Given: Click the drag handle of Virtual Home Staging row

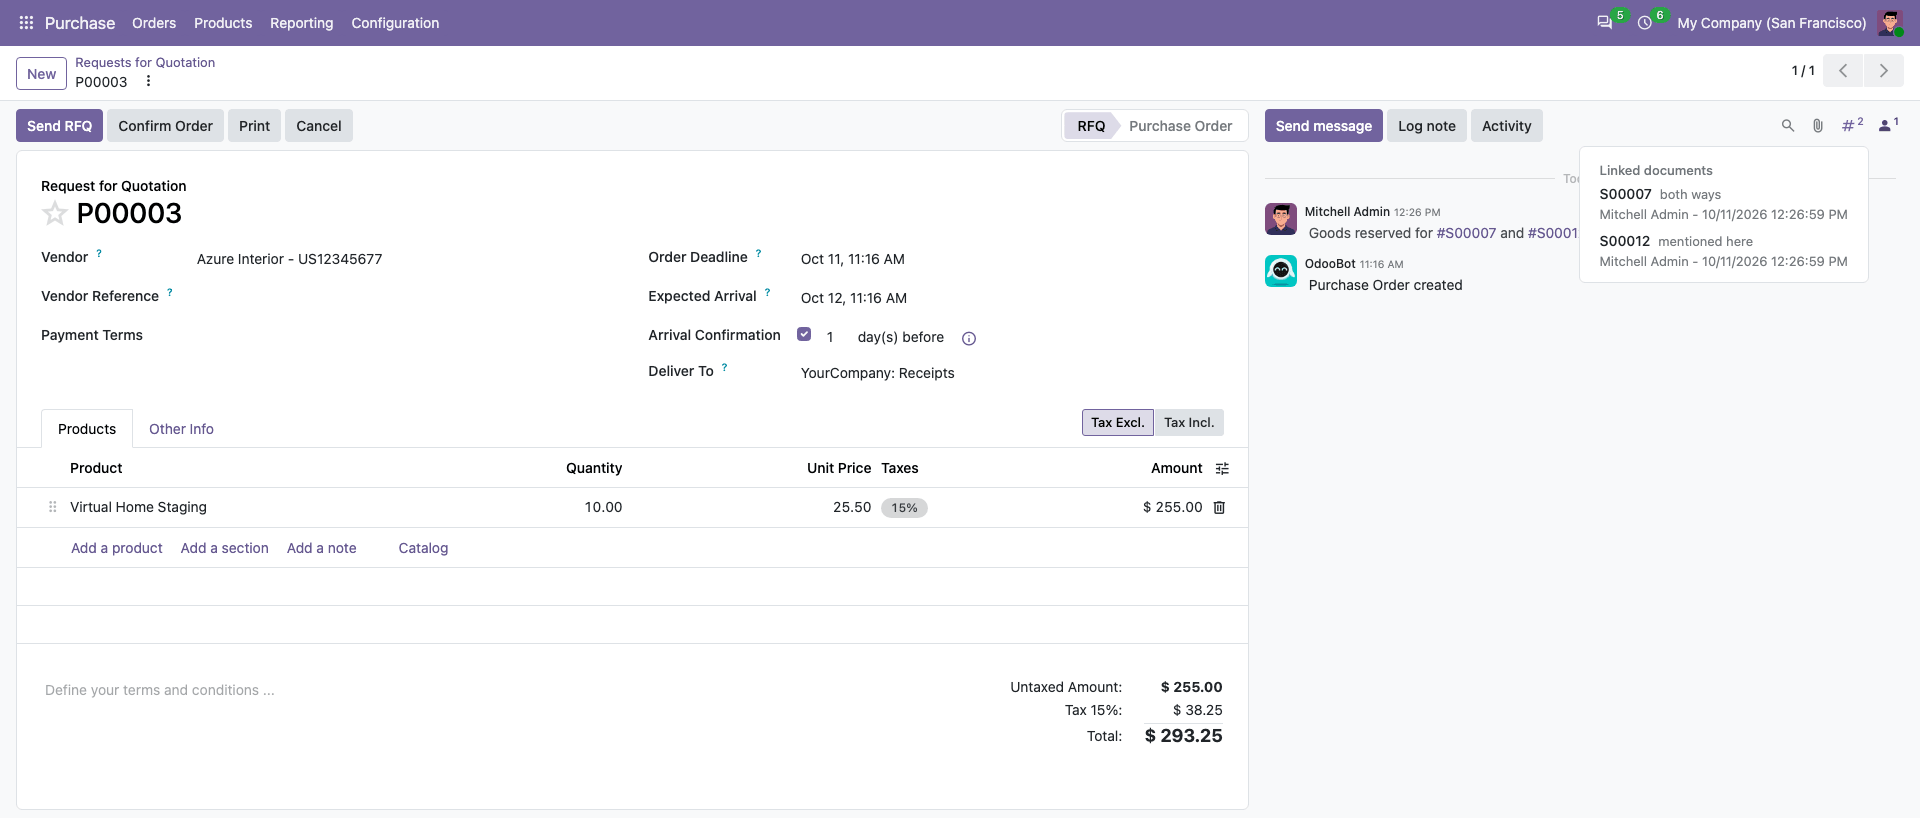Looking at the screenshot, I should pyautogui.click(x=52, y=507).
